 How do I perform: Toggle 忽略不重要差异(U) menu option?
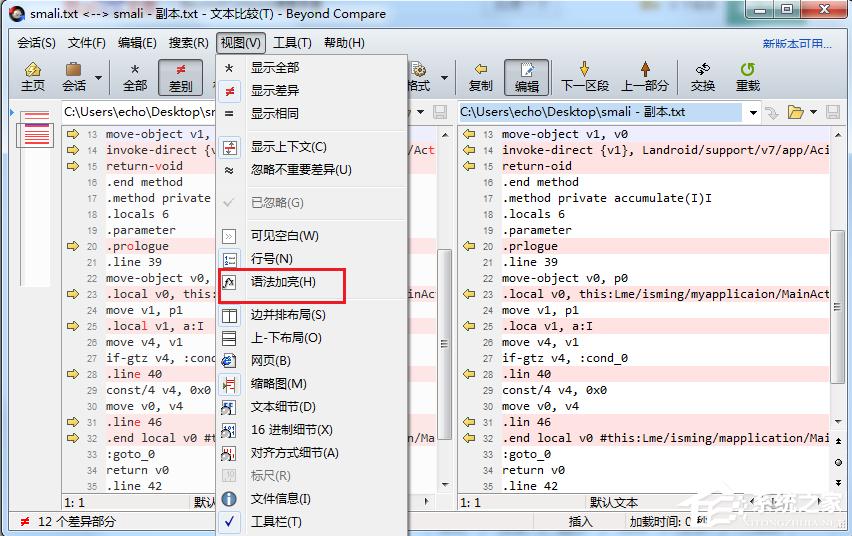[x=312, y=170]
